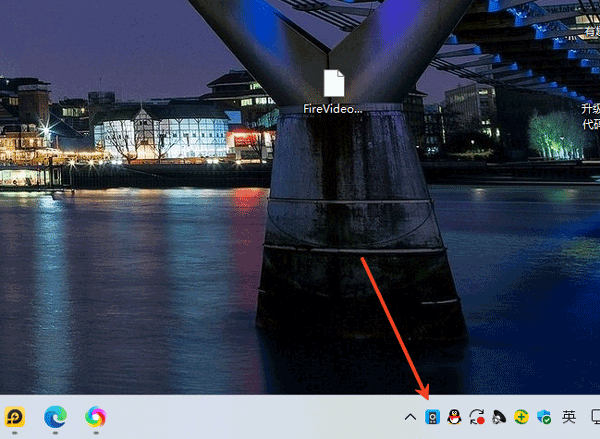The height and width of the screenshot is (439, 600).
Task: Click the monitor icon at tray's right edge
Action: tap(594, 417)
